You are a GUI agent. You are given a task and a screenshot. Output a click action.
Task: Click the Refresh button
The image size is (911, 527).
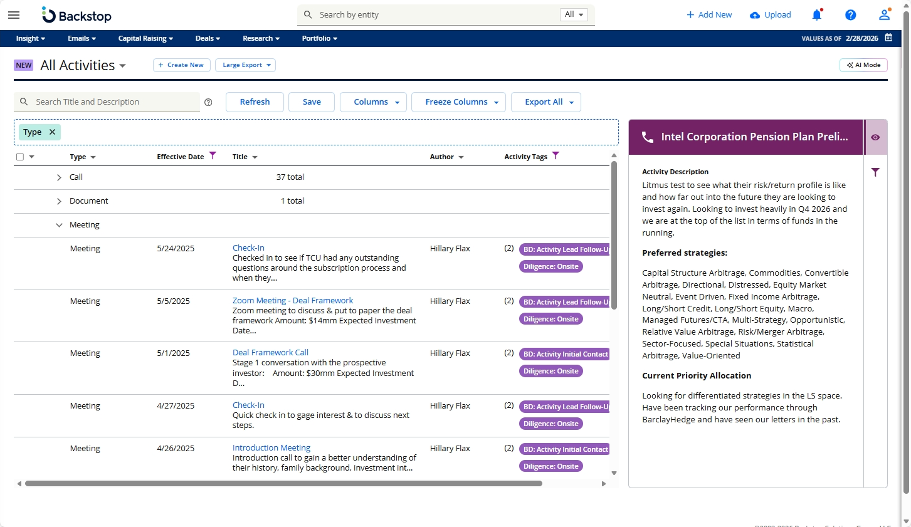click(254, 102)
